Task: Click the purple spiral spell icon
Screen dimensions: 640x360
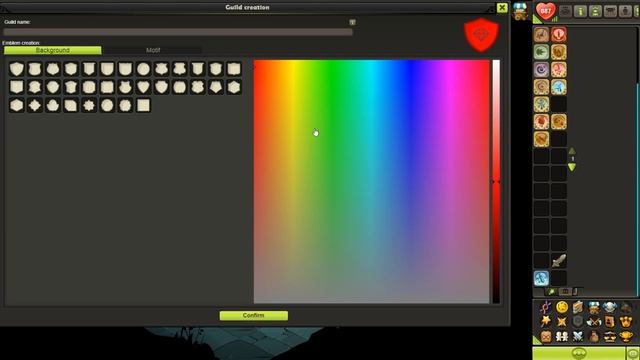Action: 541,69
